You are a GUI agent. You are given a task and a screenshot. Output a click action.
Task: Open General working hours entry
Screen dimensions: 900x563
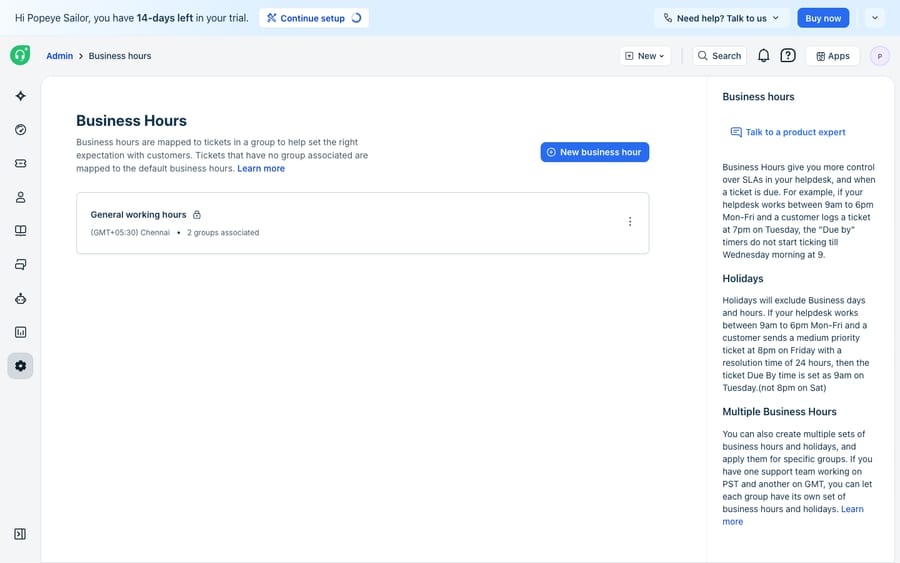(x=363, y=223)
